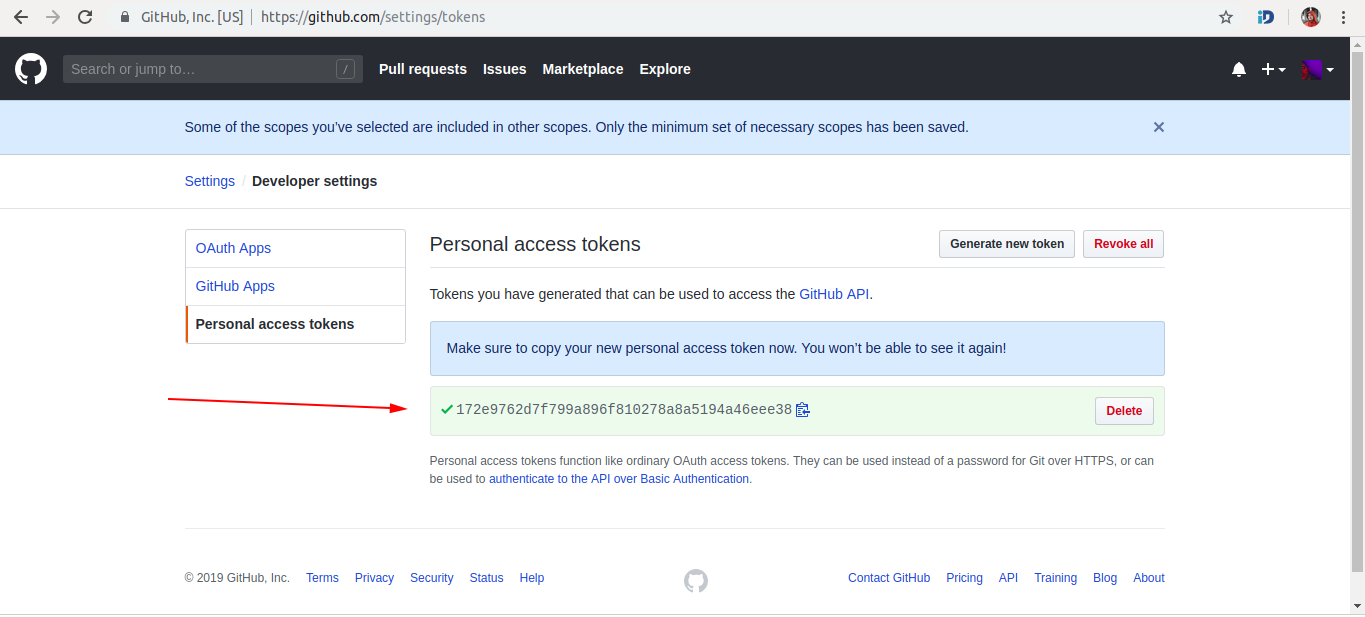Bookmark this page with the star icon

click(x=1226, y=17)
